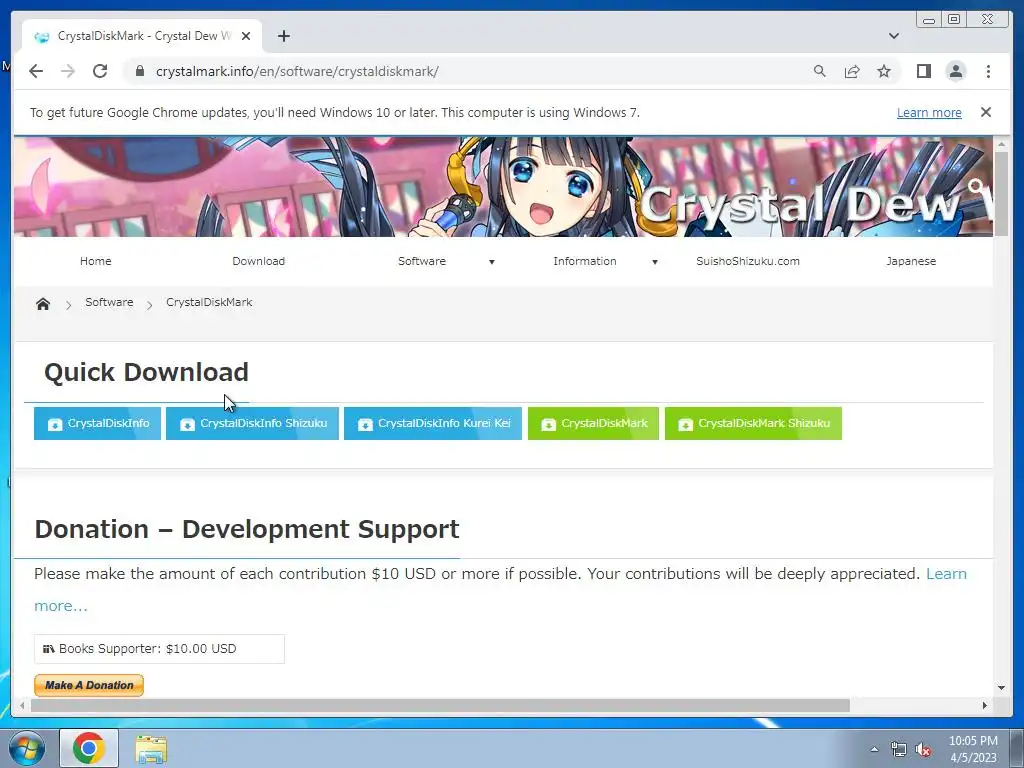This screenshot has height=768, width=1024.
Task: Click the Make A Donation button
Action: pyautogui.click(x=89, y=685)
